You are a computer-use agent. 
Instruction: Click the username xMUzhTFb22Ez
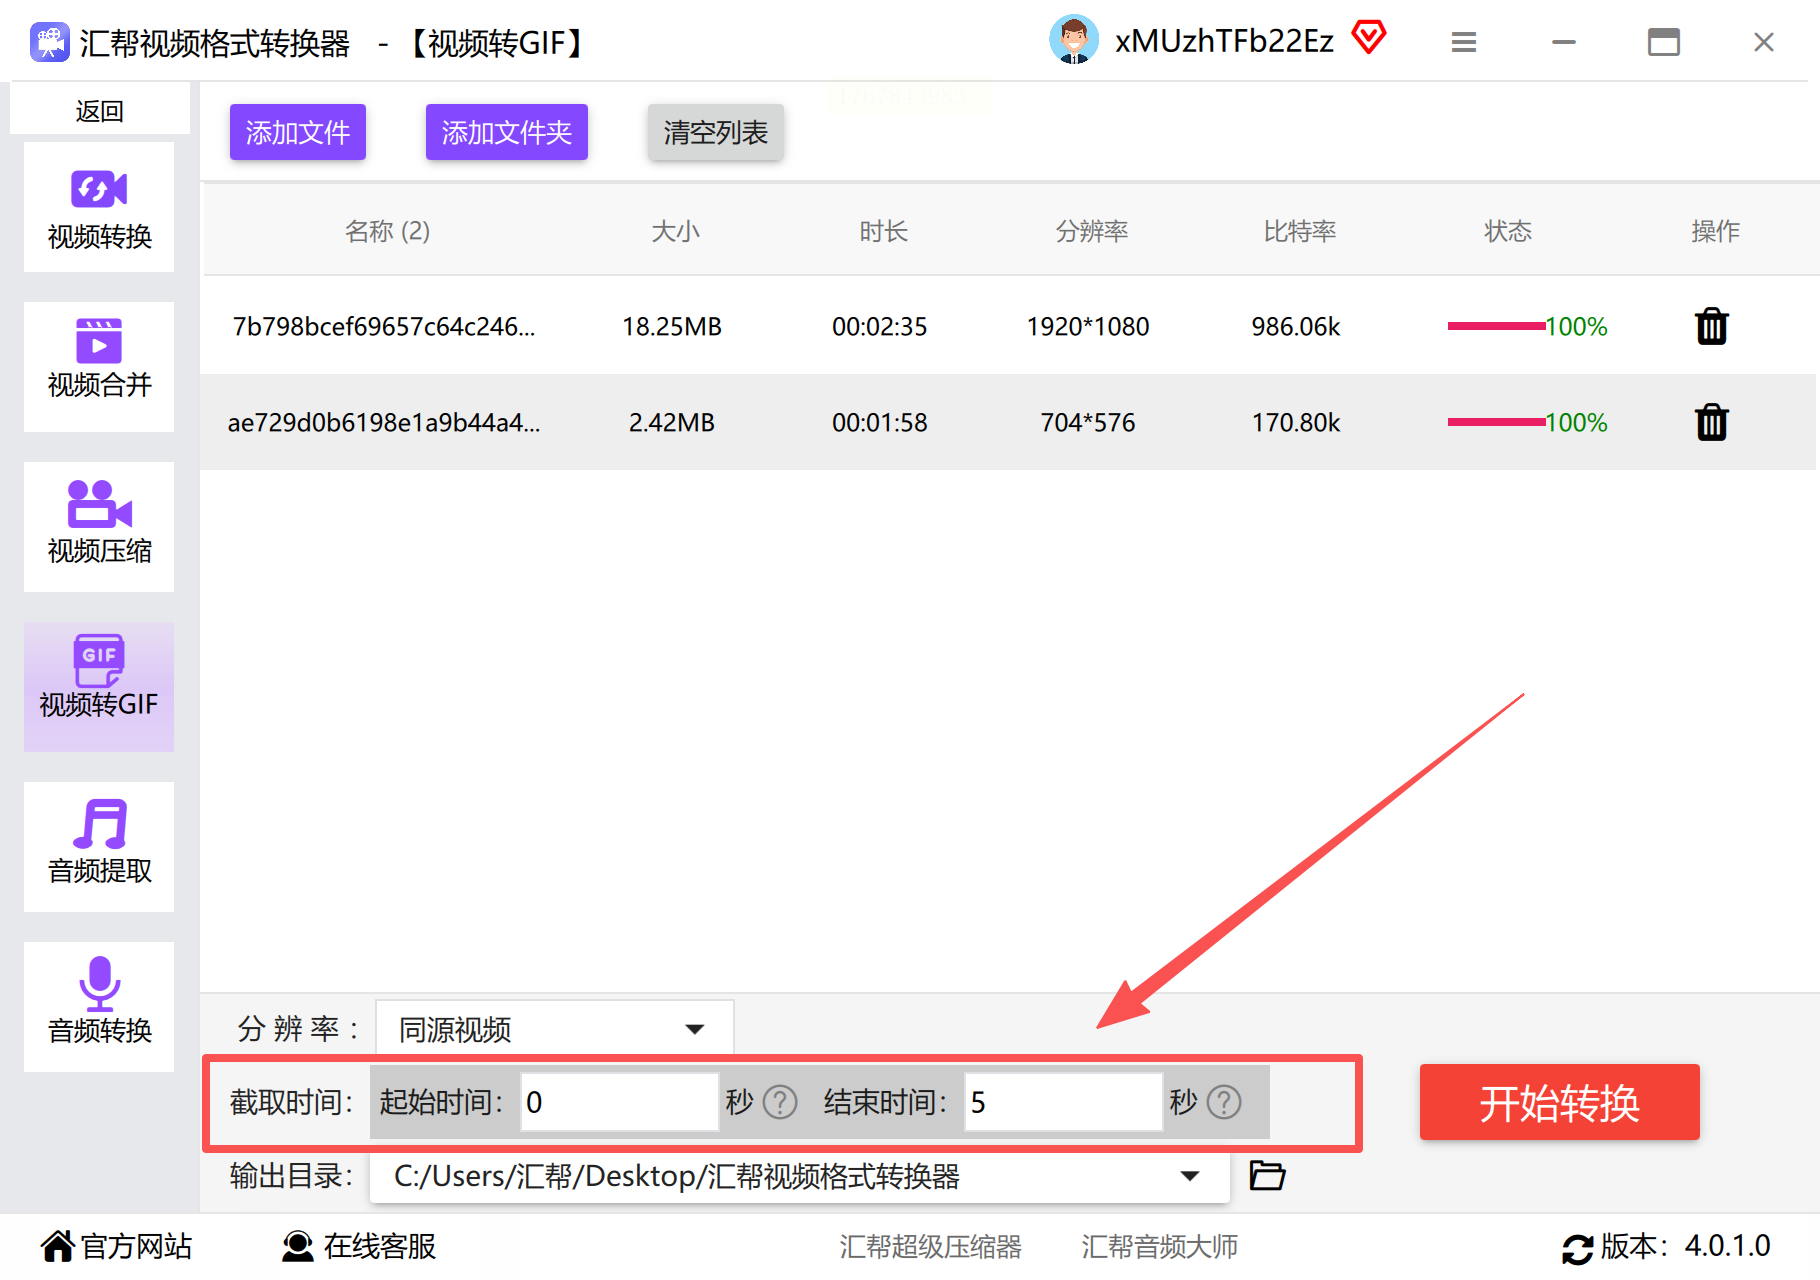tap(1225, 41)
